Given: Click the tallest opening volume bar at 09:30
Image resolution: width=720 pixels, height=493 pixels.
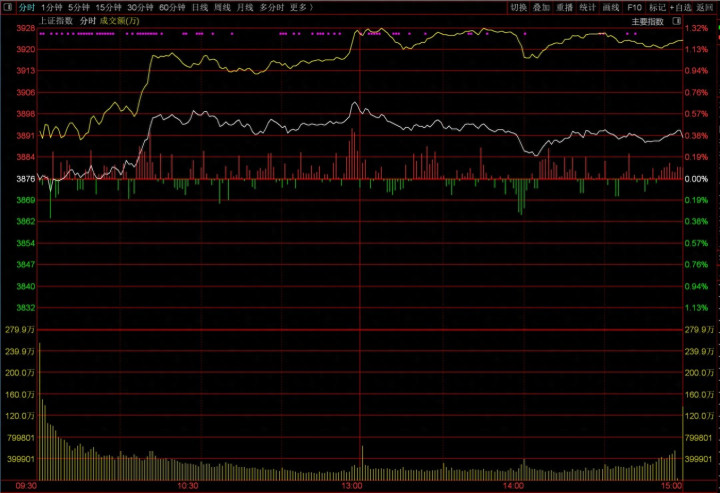Looking at the screenshot, I should 39,411.
